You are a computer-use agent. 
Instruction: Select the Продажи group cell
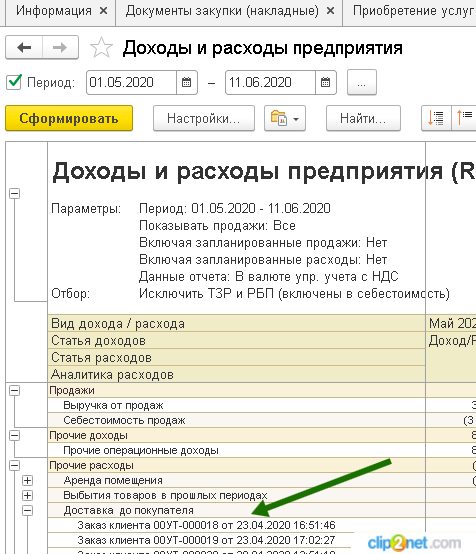point(236,390)
